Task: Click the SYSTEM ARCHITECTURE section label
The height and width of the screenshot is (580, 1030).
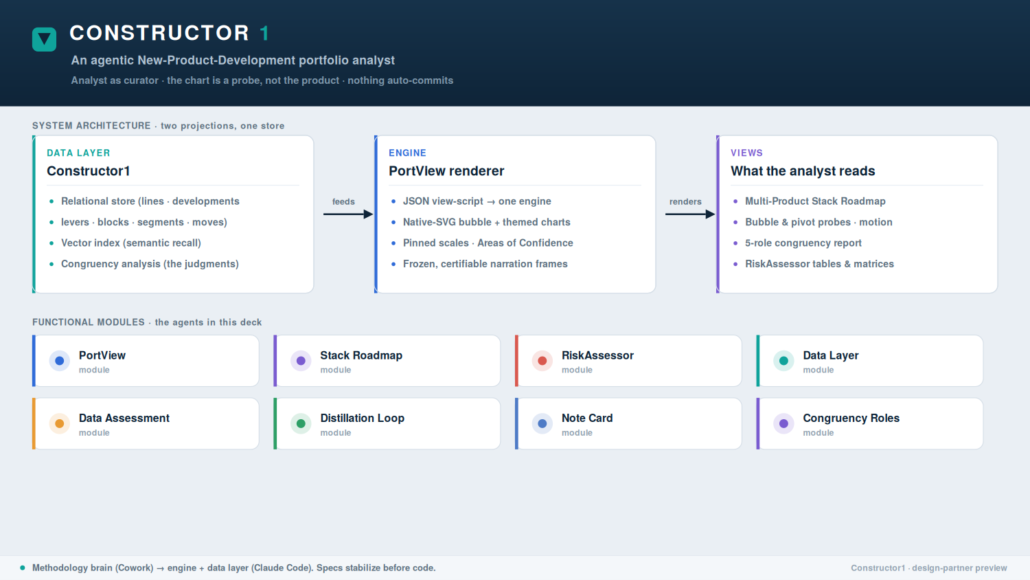Action: [158, 125]
